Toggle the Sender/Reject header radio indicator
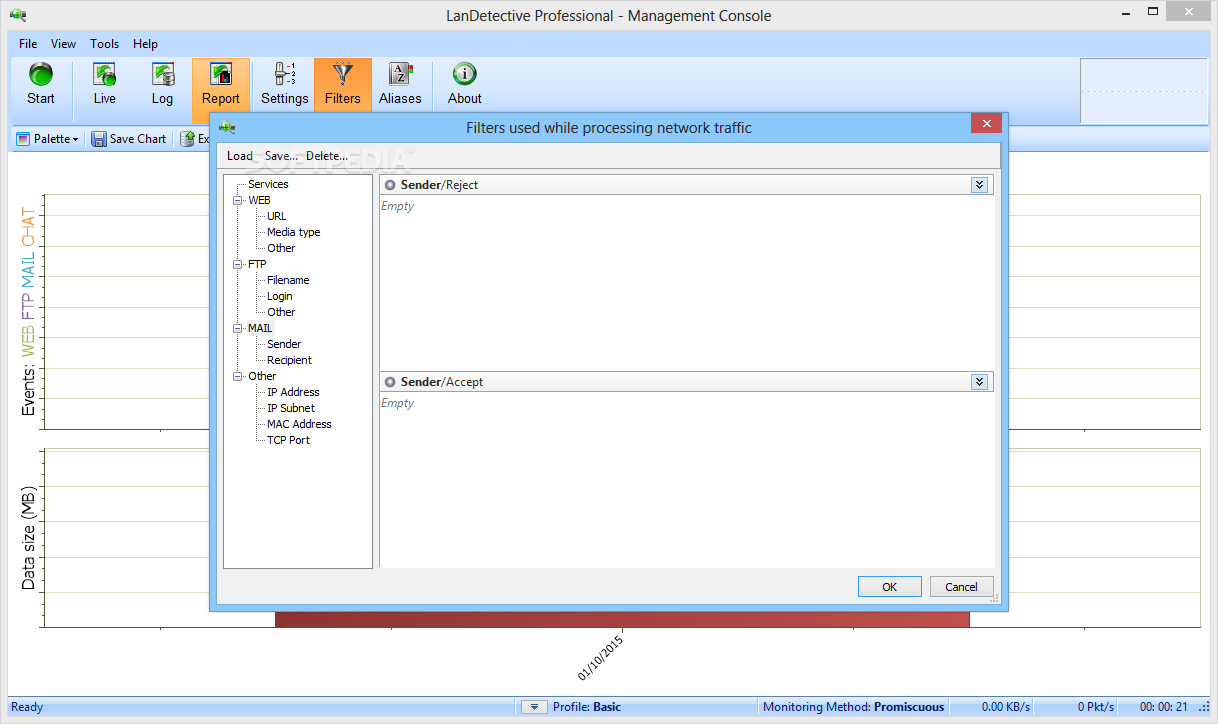This screenshot has width=1218, height=724. [x=390, y=185]
